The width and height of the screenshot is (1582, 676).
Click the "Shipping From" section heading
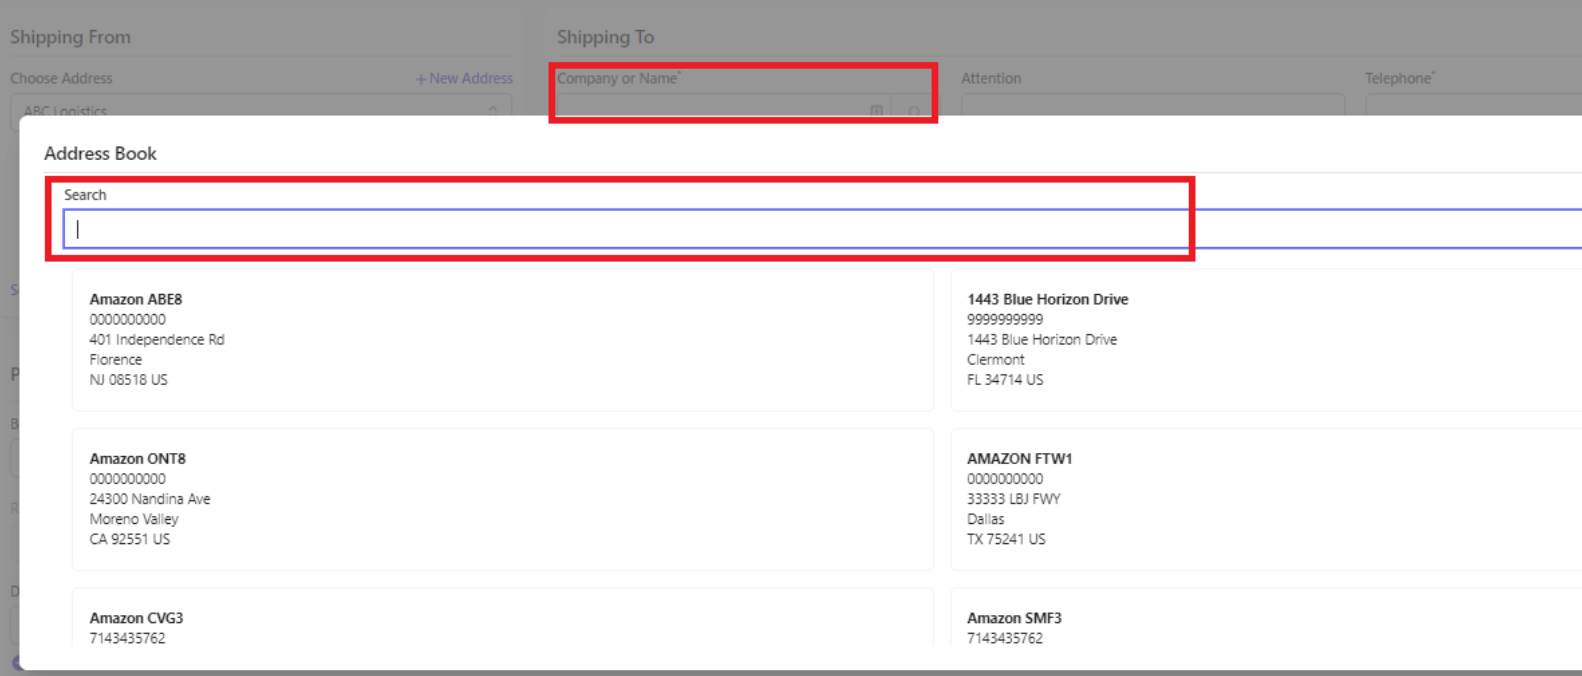(70, 37)
